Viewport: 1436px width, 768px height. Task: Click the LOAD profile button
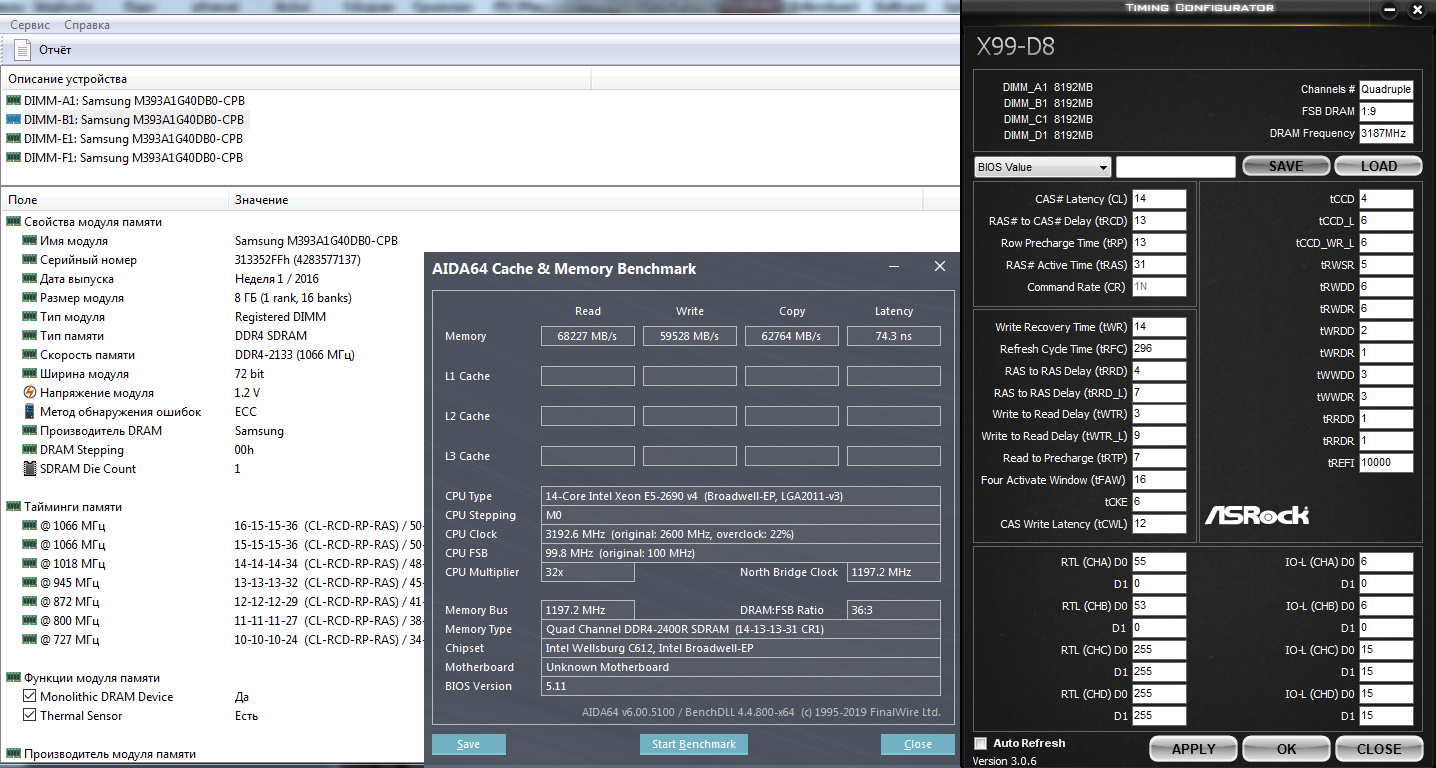coord(1378,167)
